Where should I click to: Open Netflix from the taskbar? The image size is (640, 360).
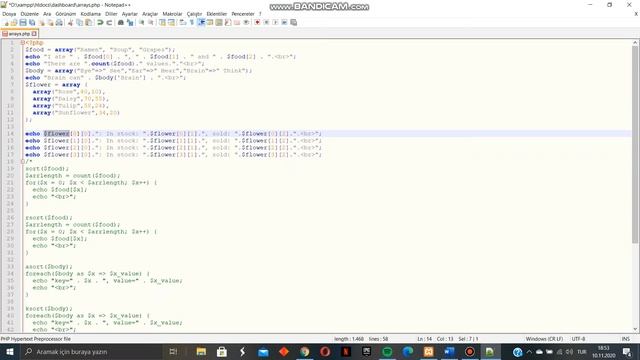346,352
